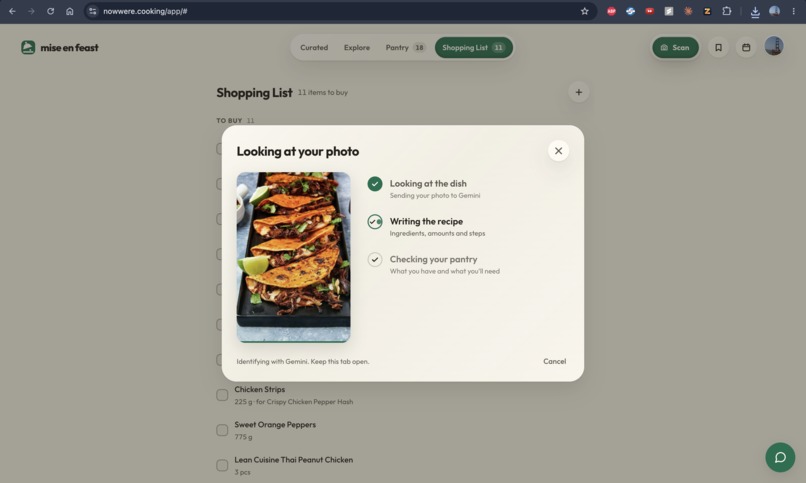Open the user profile avatar
The height and width of the screenshot is (483, 806).
[774, 46]
